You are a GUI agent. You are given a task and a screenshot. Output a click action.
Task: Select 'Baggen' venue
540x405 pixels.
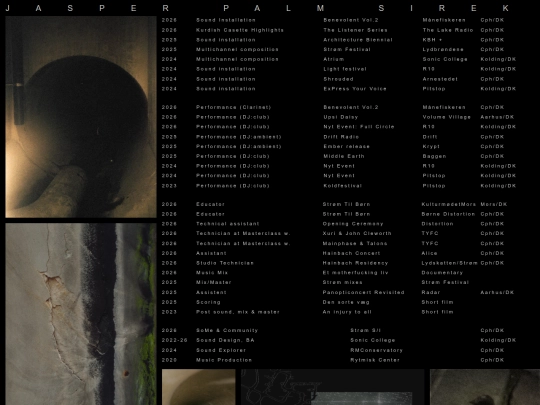(x=434, y=156)
